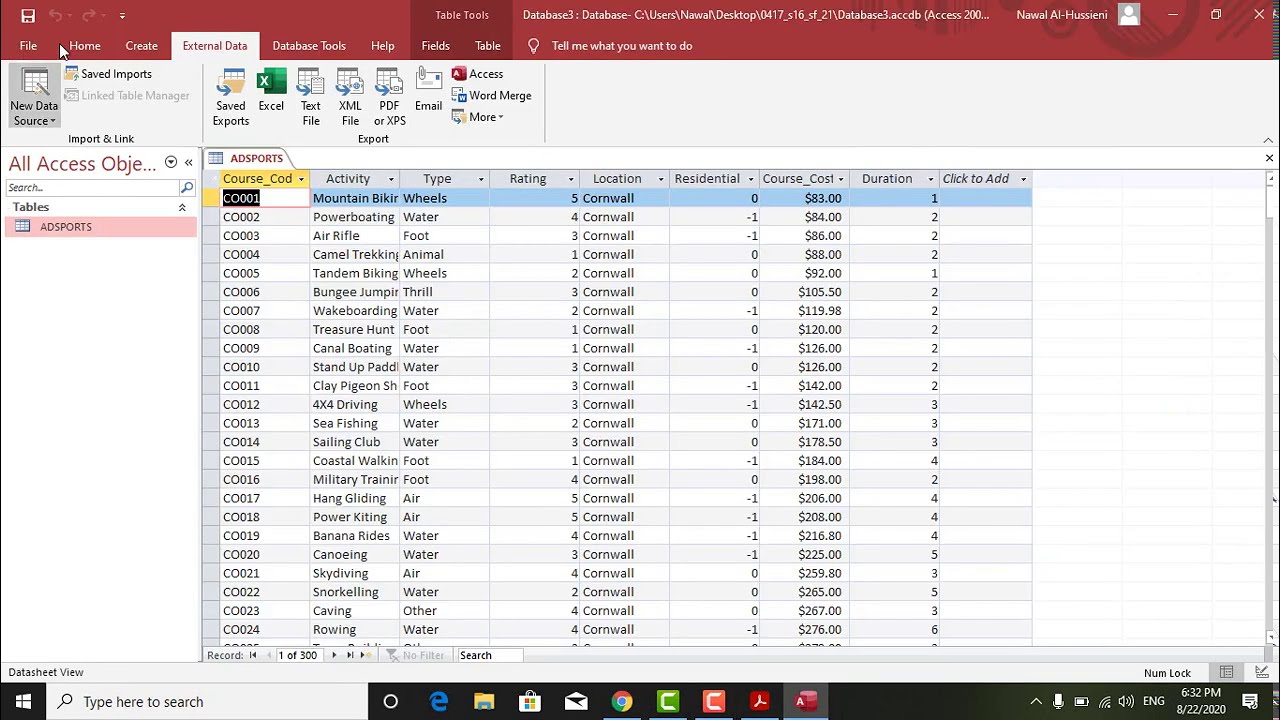Screen dimensions: 1280x720
Task: Go to next record
Action: (x=334, y=655)
